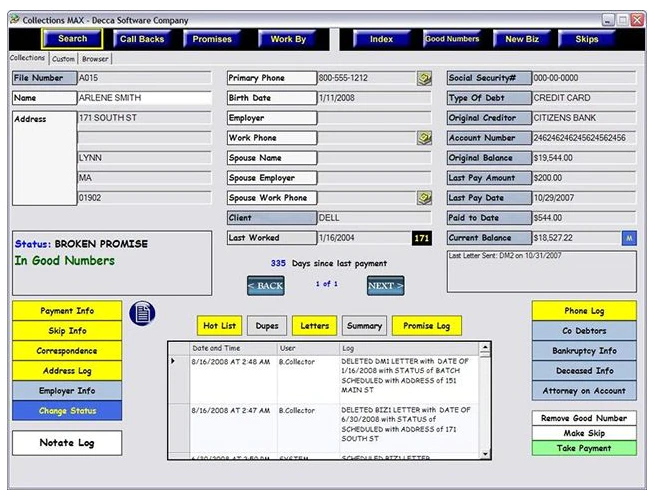This screenshot has height=496, width=655.
Task: Open the Letters button
Action: (x=315, y=326)
